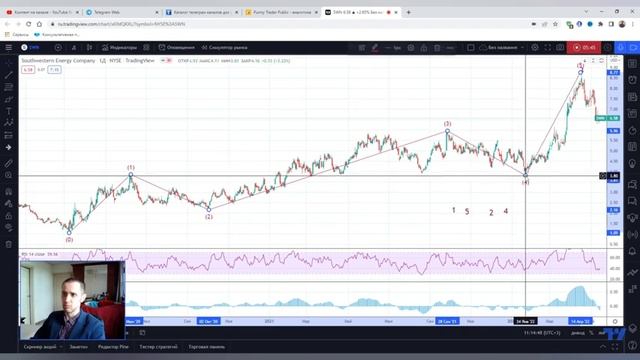Open the TradingView hamburger menu
The height and width of the screenshot is (360, 640).
[x=9, y=48]
